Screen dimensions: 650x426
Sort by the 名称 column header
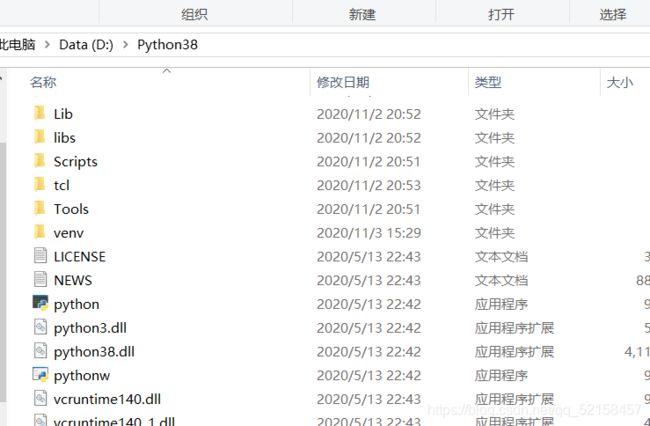(x=43, y=82)
